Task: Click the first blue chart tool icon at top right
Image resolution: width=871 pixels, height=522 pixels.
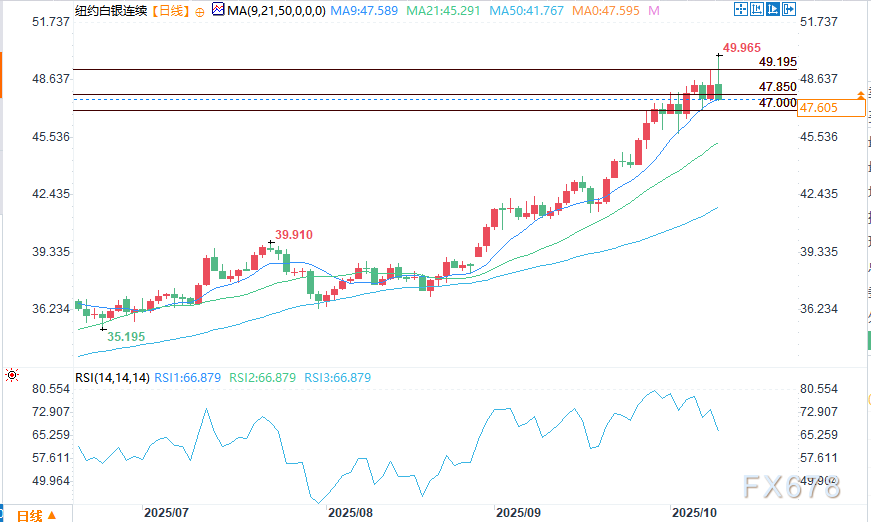Action: pyautogui.click(x=742, y=9)
